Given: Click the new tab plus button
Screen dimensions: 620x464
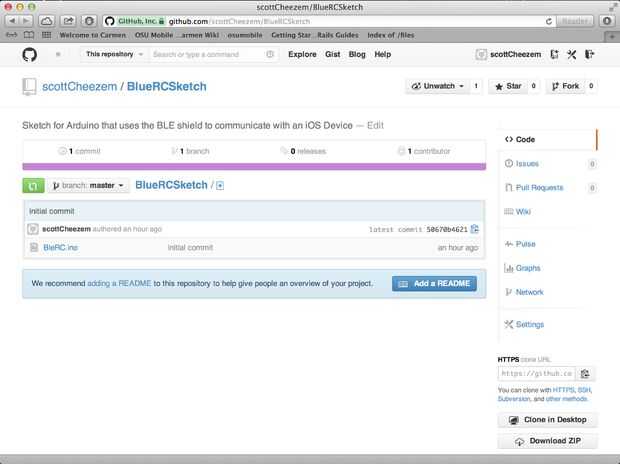Looking at the screenshot, I should (612, 36).
